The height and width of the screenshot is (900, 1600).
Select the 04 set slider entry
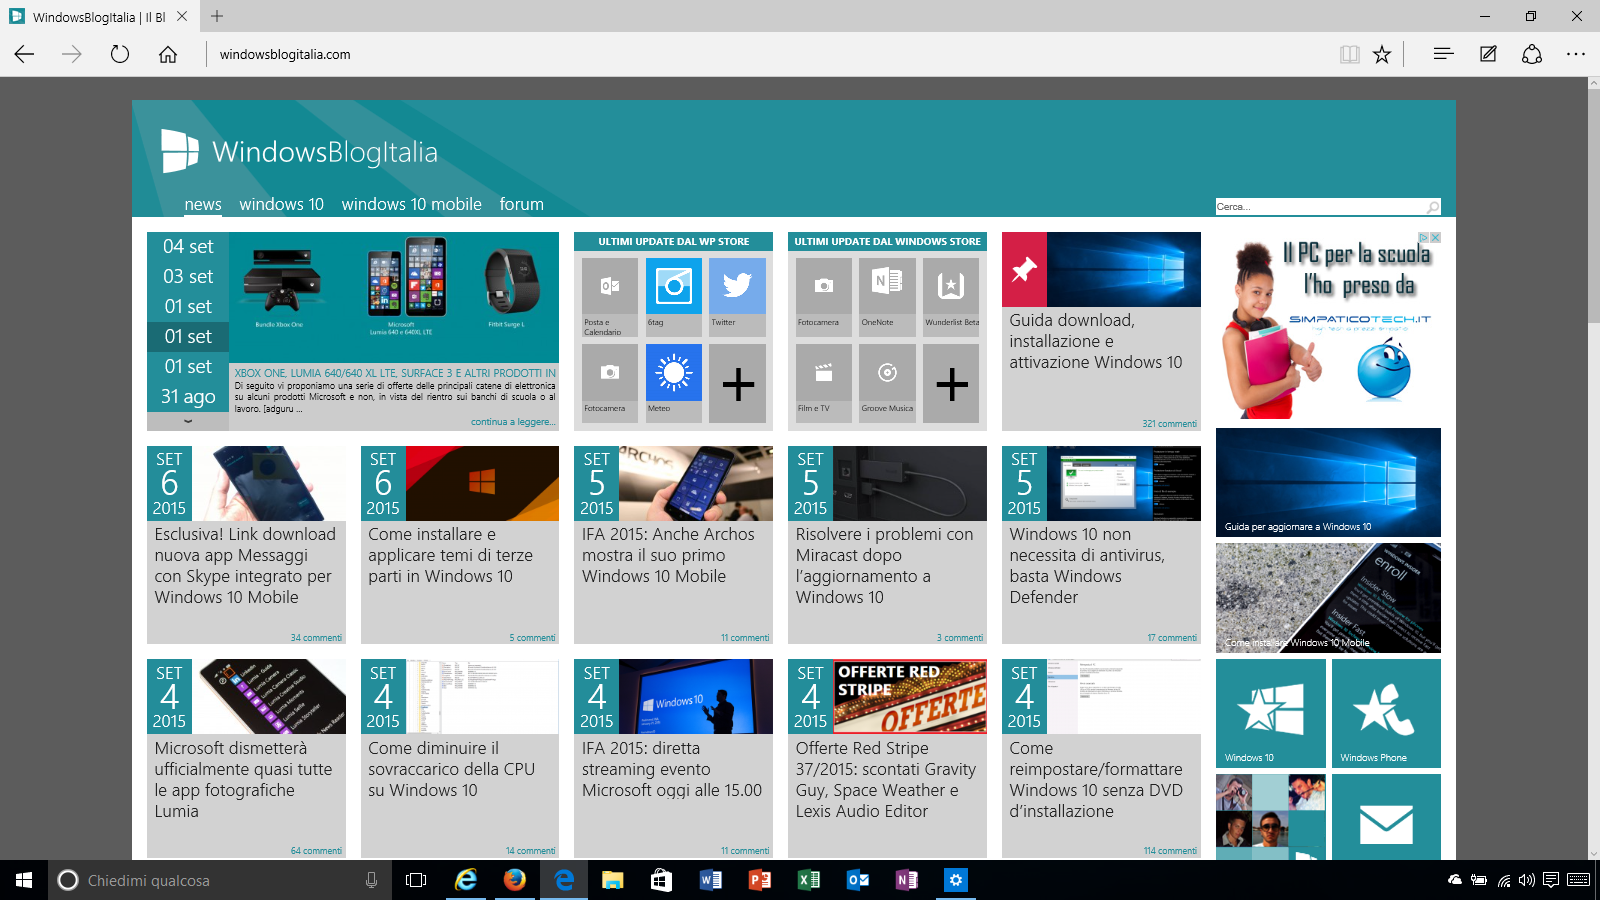(x=188, y=246)
